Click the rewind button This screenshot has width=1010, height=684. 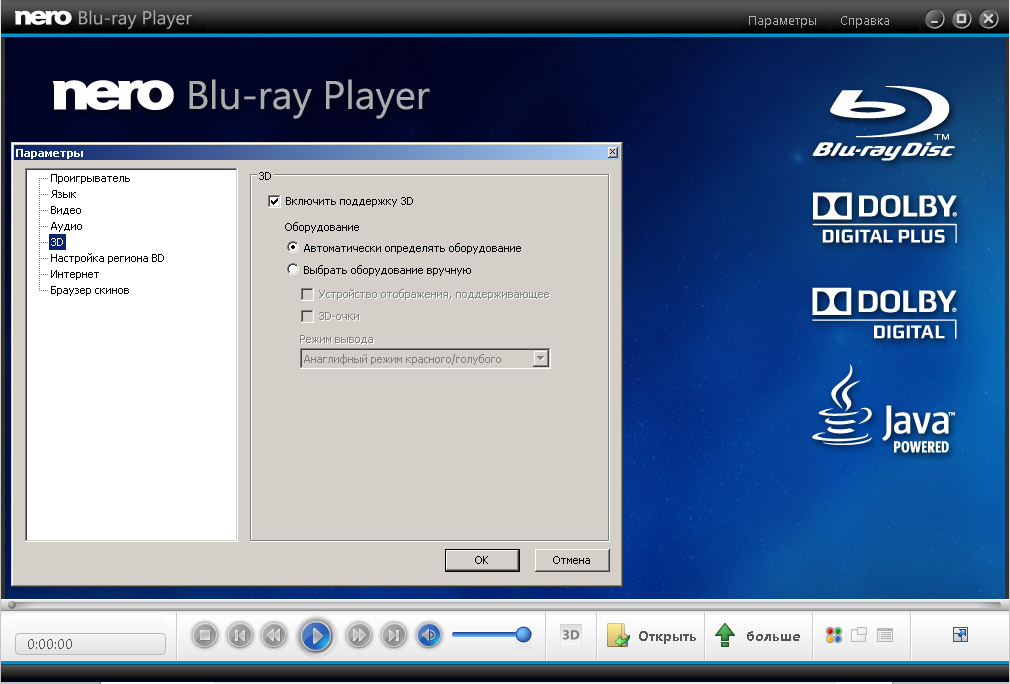click(x=274, y=636)
